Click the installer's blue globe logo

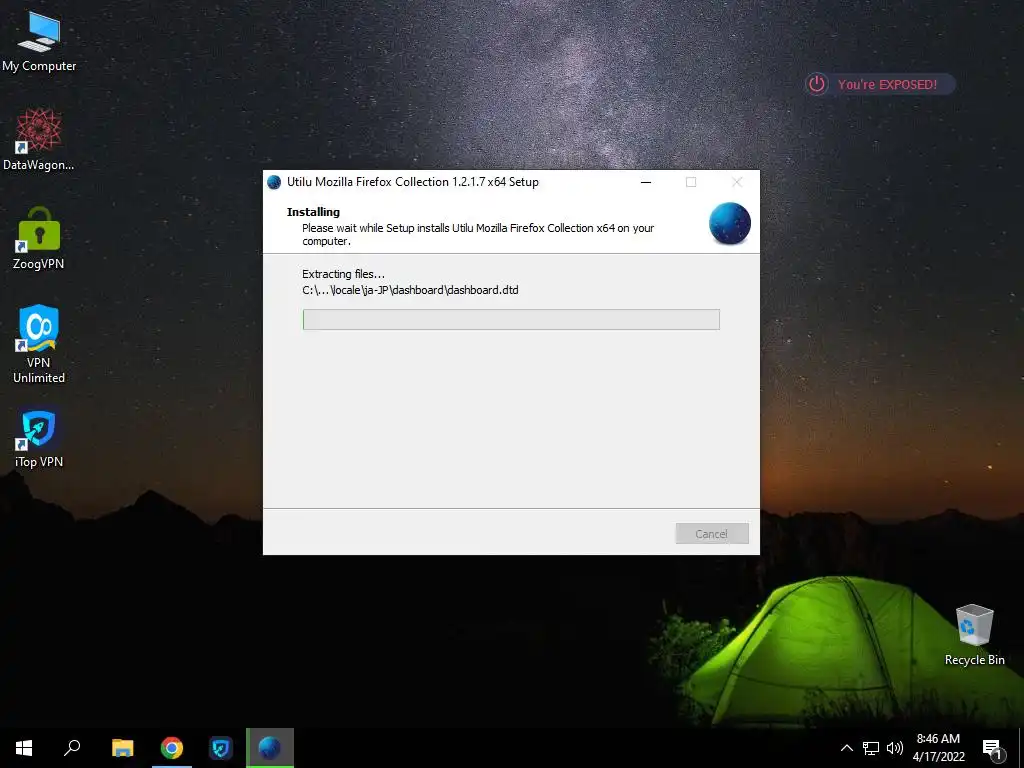(x=729, y=223)
